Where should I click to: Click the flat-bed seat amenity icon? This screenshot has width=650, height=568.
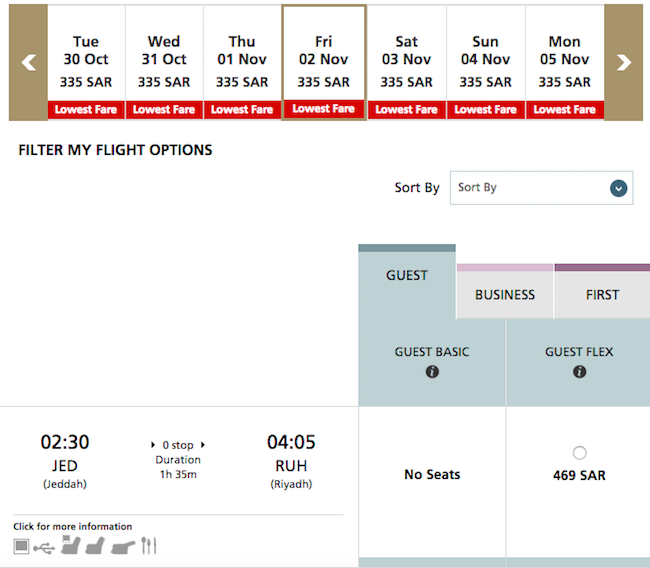point(123,547)
